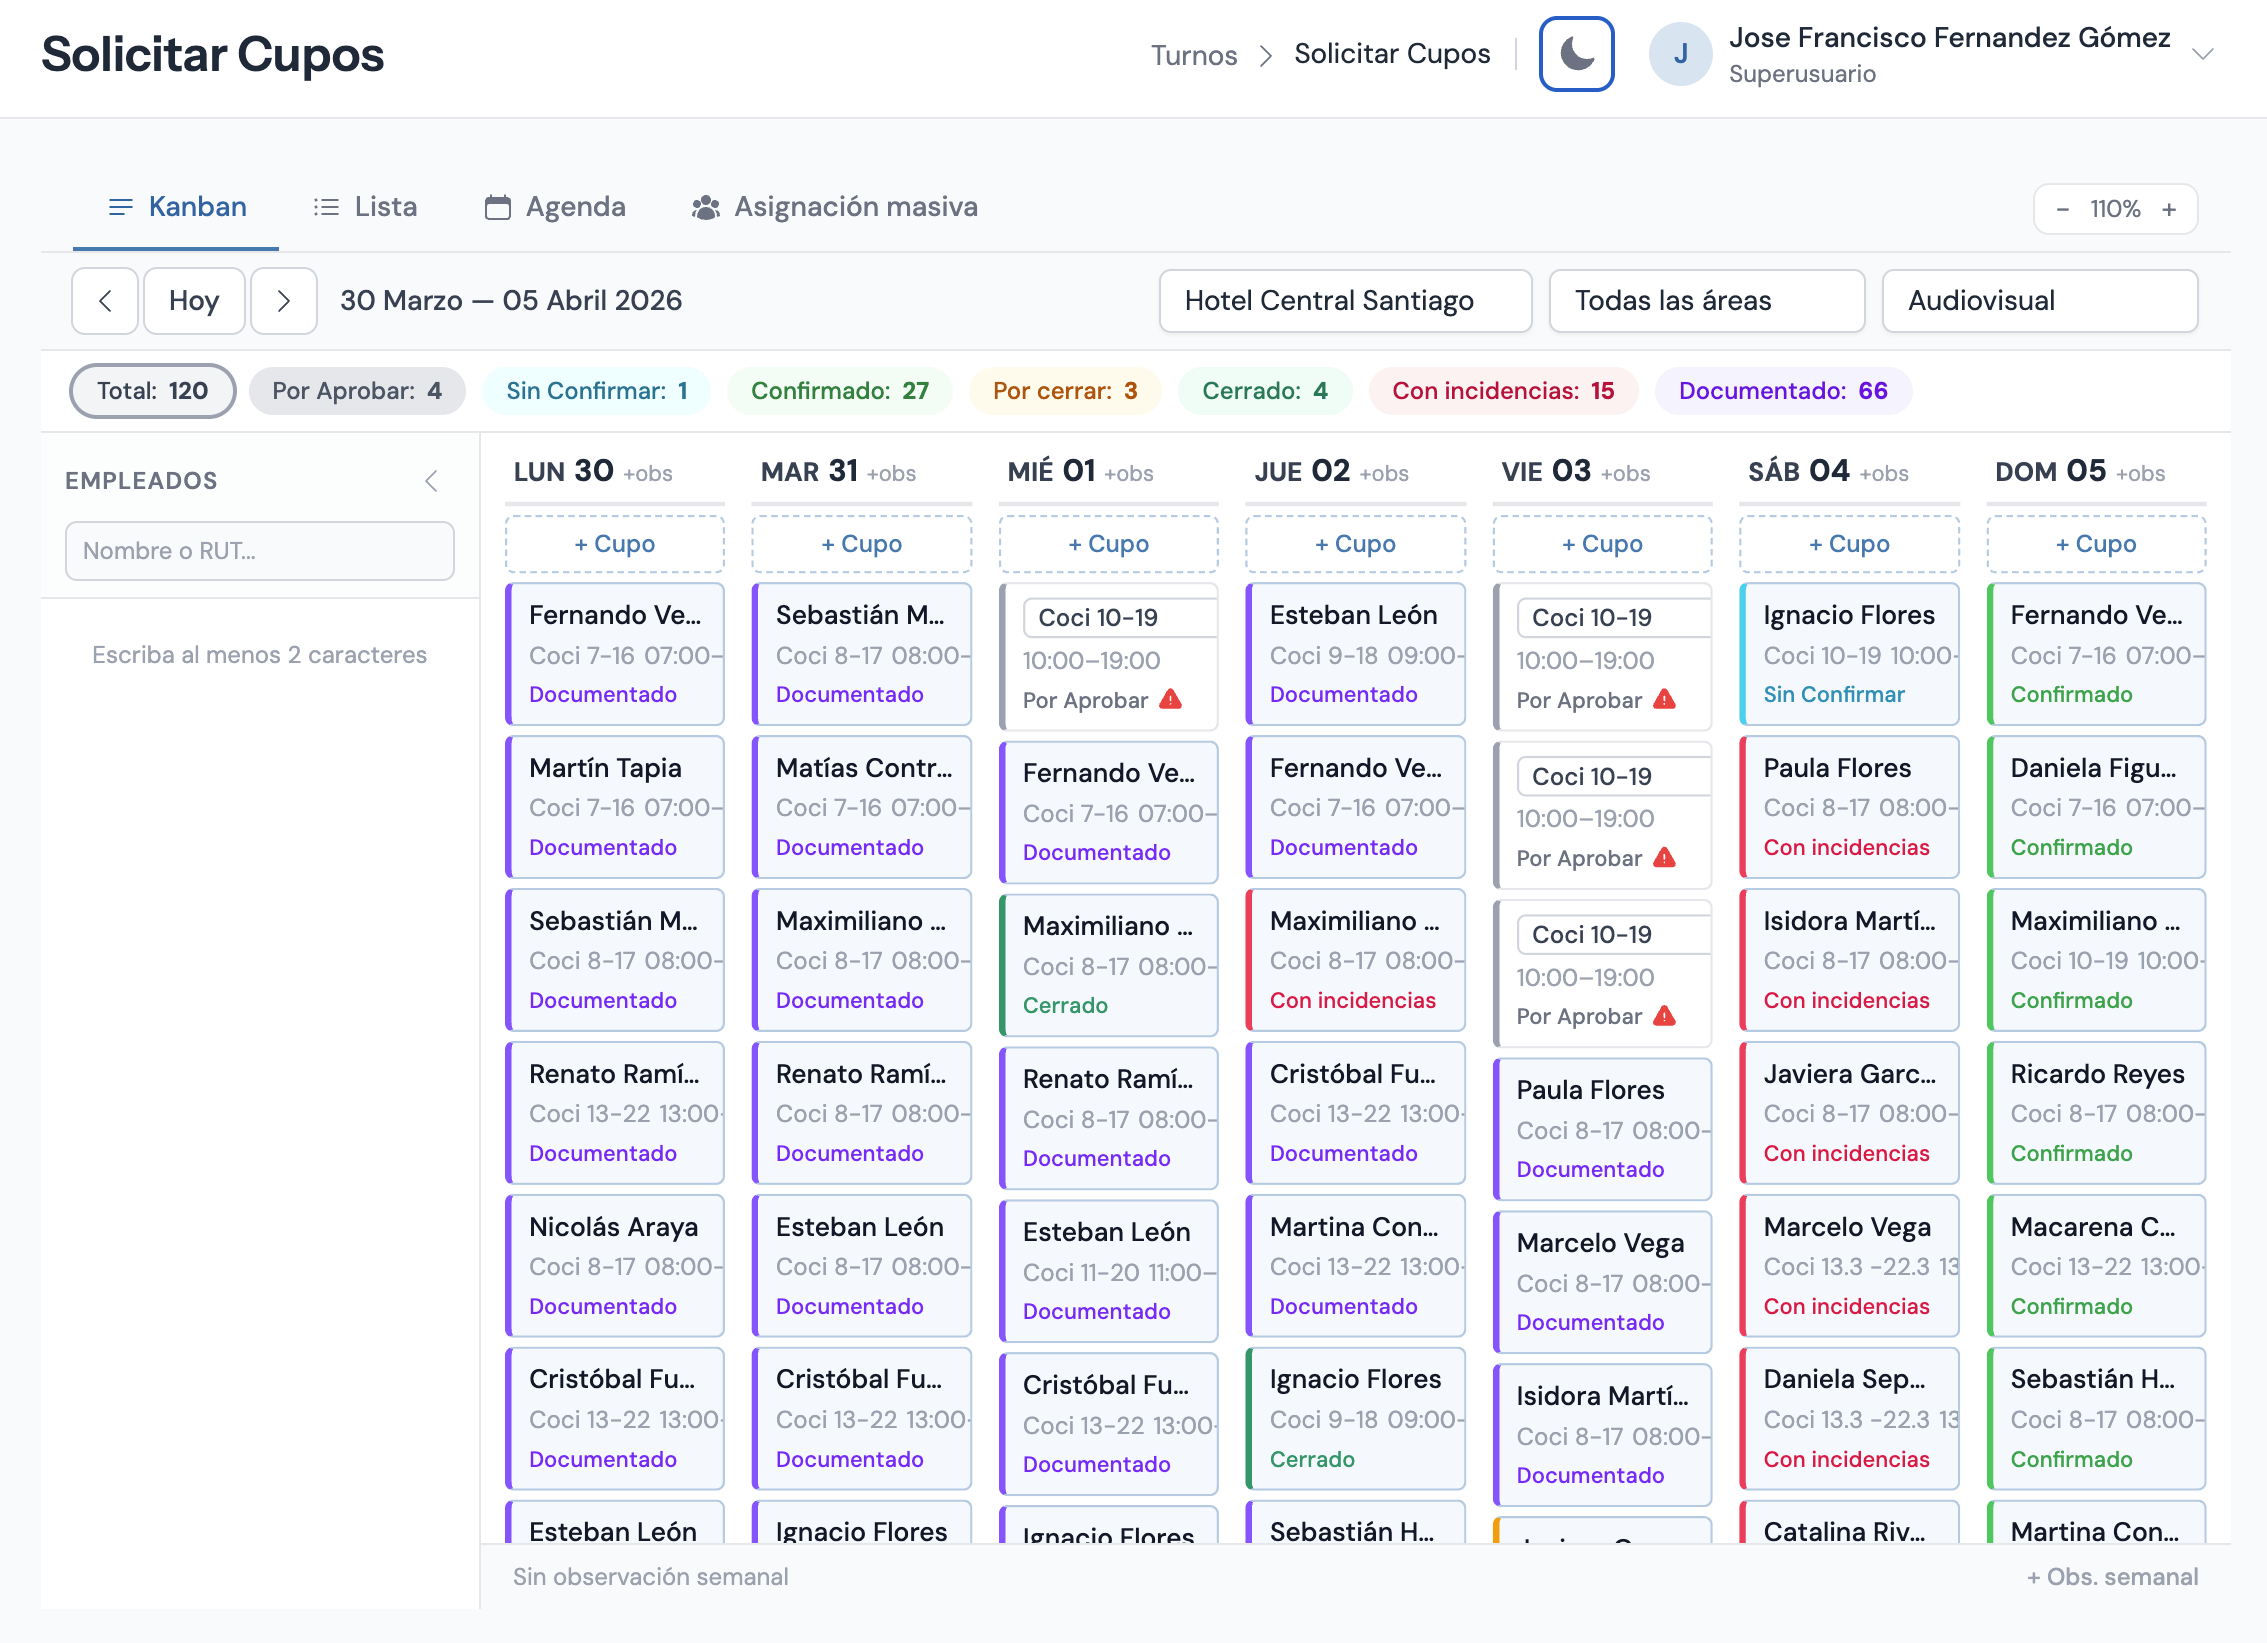Go to previous week arrow
The image size is (2267, 1643).
coord(105,301)
